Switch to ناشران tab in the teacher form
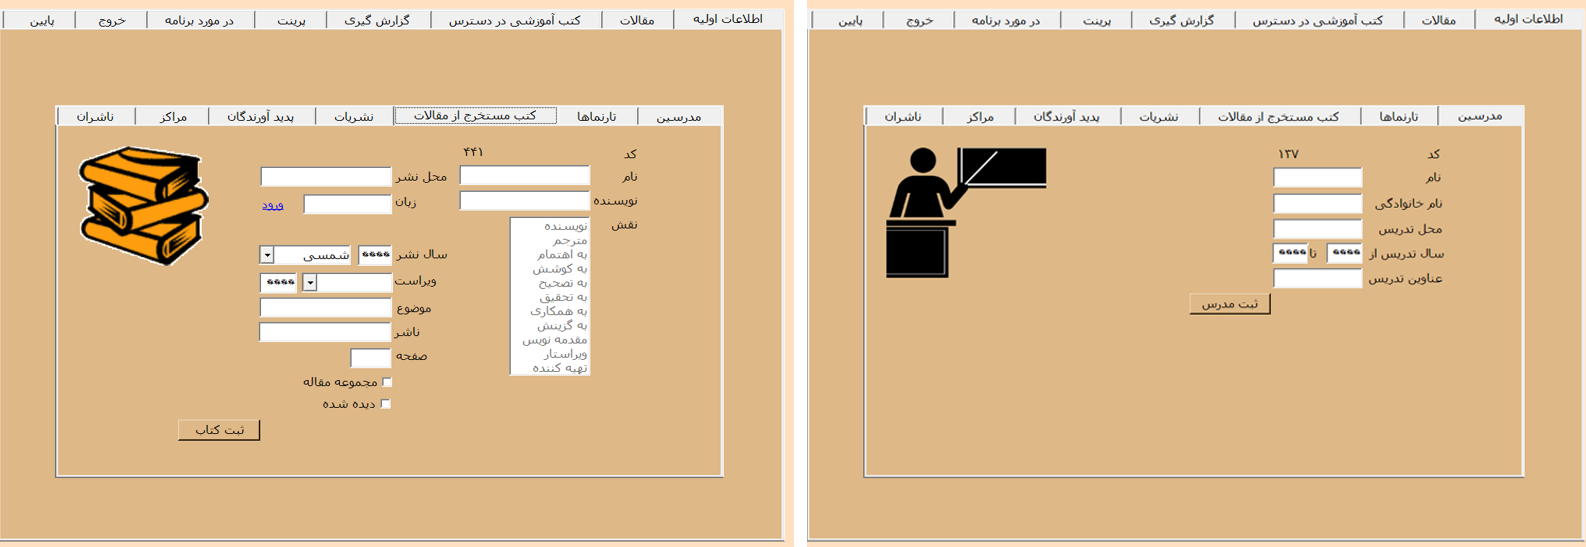The image size is (1586, 547). pyautogui.click(x=902, y=117)
